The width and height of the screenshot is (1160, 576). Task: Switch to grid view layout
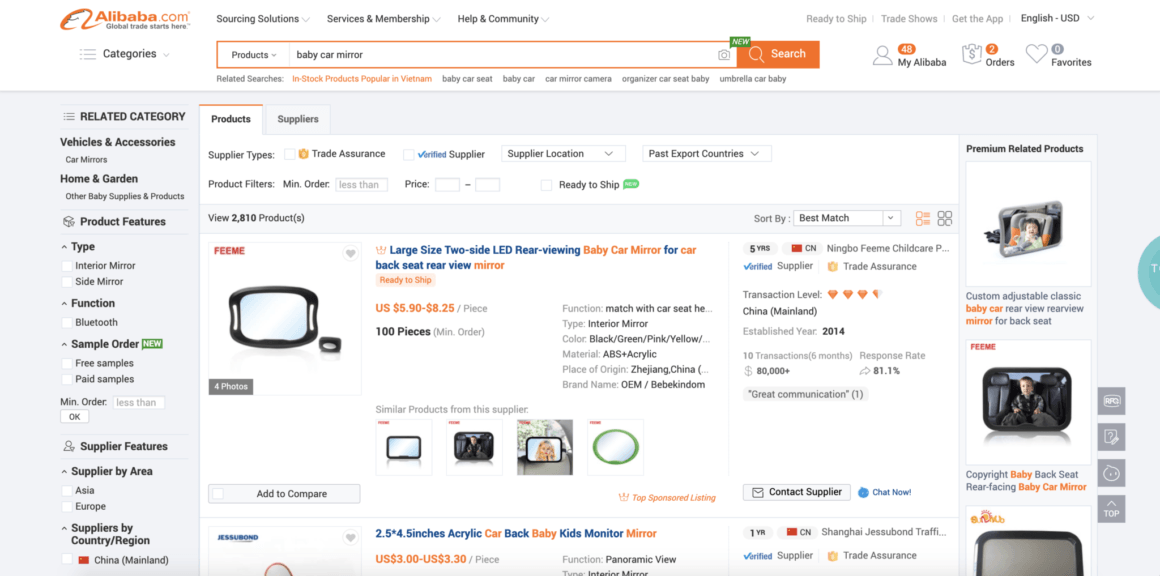[945, 218]
